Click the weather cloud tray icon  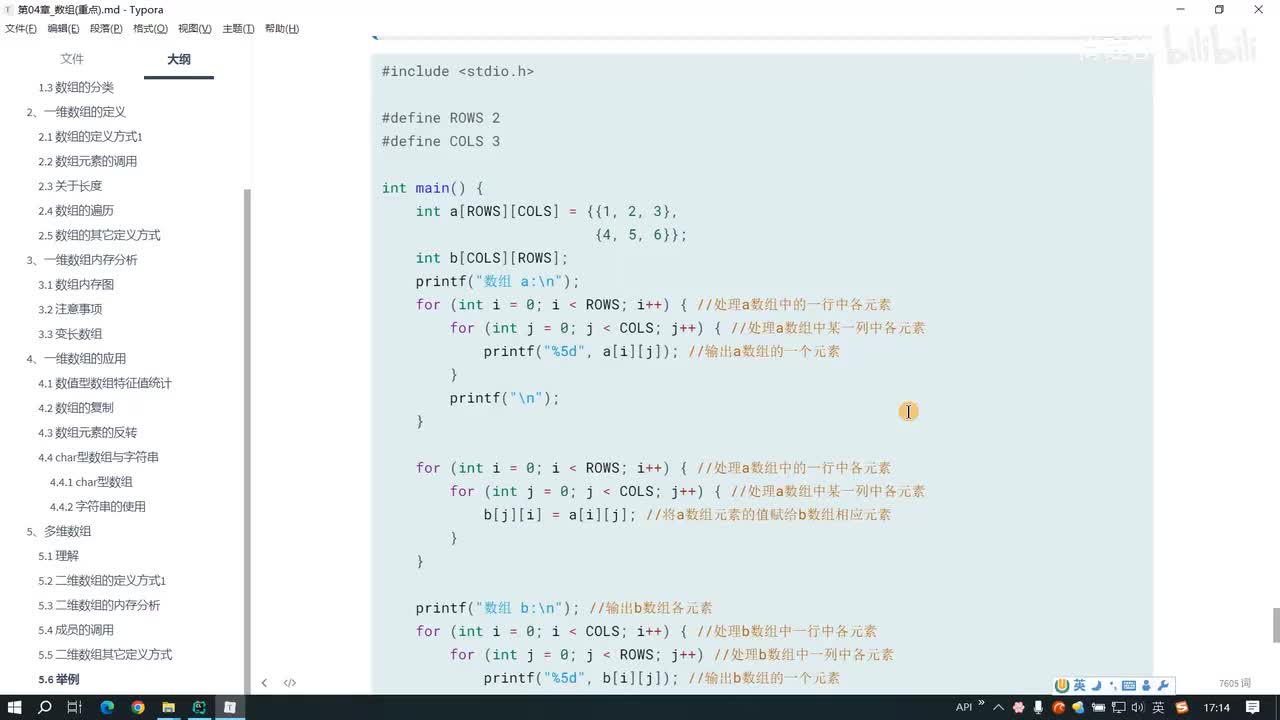[x=1079, y=707]
